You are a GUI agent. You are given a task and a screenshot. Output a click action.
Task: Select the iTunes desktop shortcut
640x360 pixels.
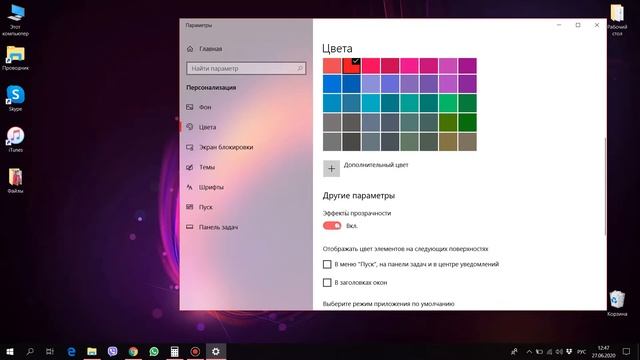pyautogui.click(x=16, y=139)
